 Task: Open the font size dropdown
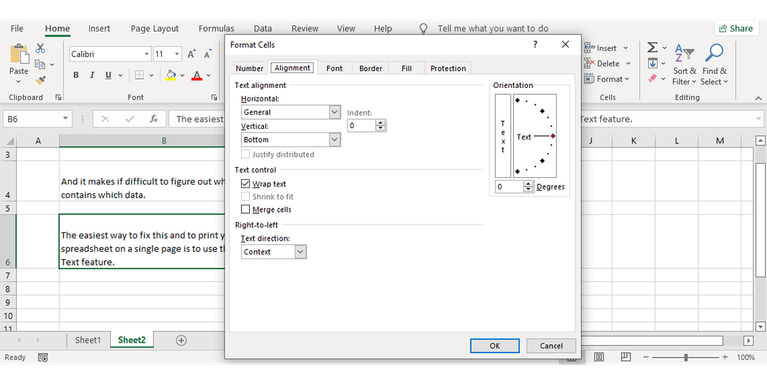[177, 54]
